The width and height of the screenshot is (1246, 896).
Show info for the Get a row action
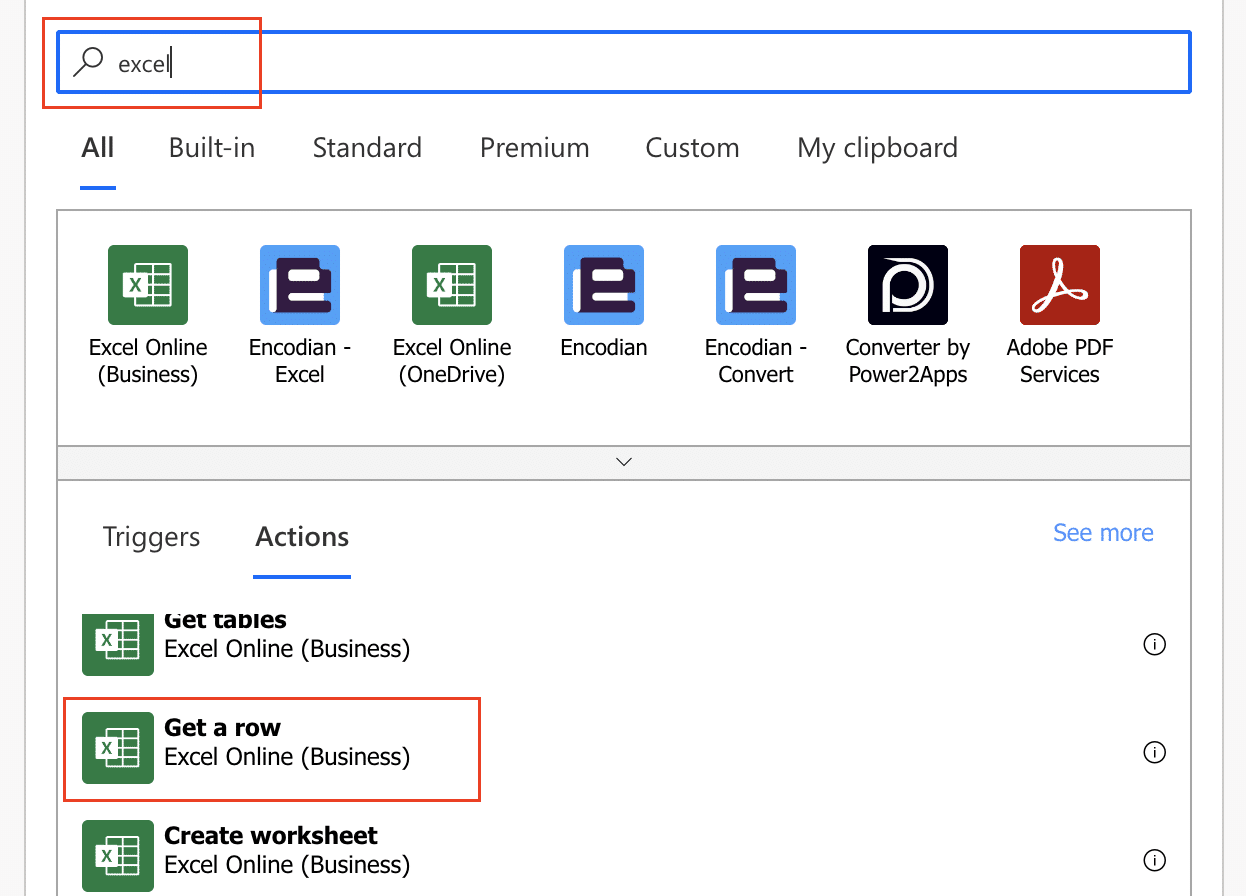click(1154, 752)
